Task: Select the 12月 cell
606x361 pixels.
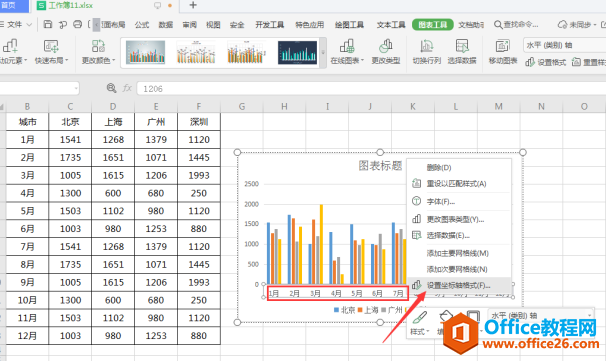Action: coord(27,335)
